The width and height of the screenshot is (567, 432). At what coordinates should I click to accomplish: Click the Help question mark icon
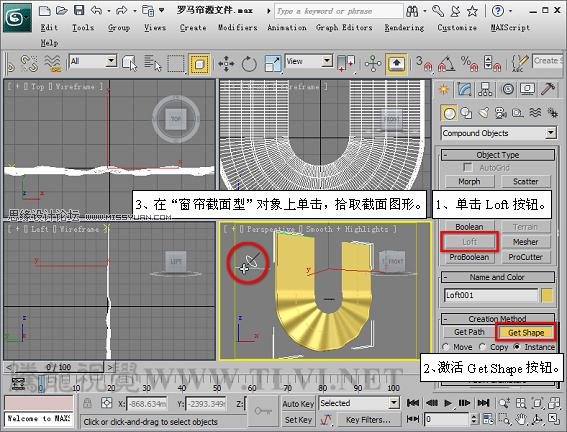(498, 11)
